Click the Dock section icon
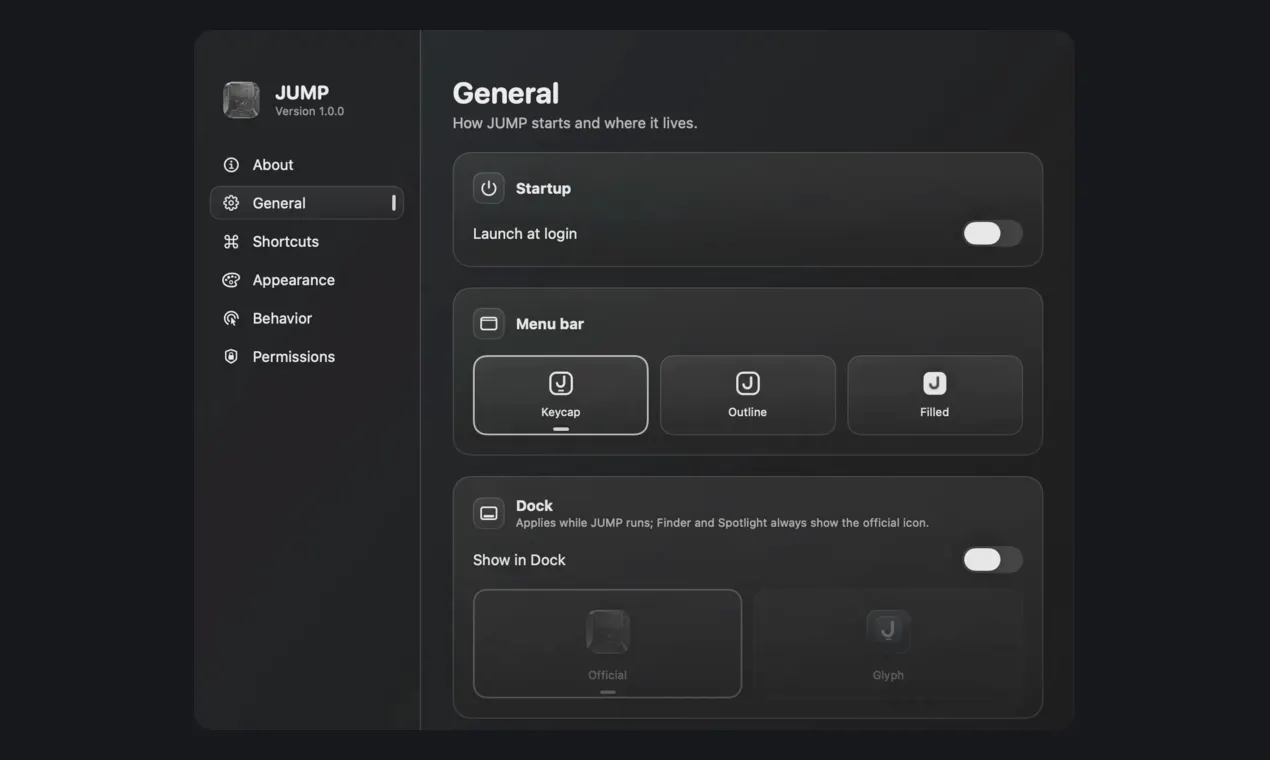Viewport: 1270px width, 760px height. [x=489, y=513]
